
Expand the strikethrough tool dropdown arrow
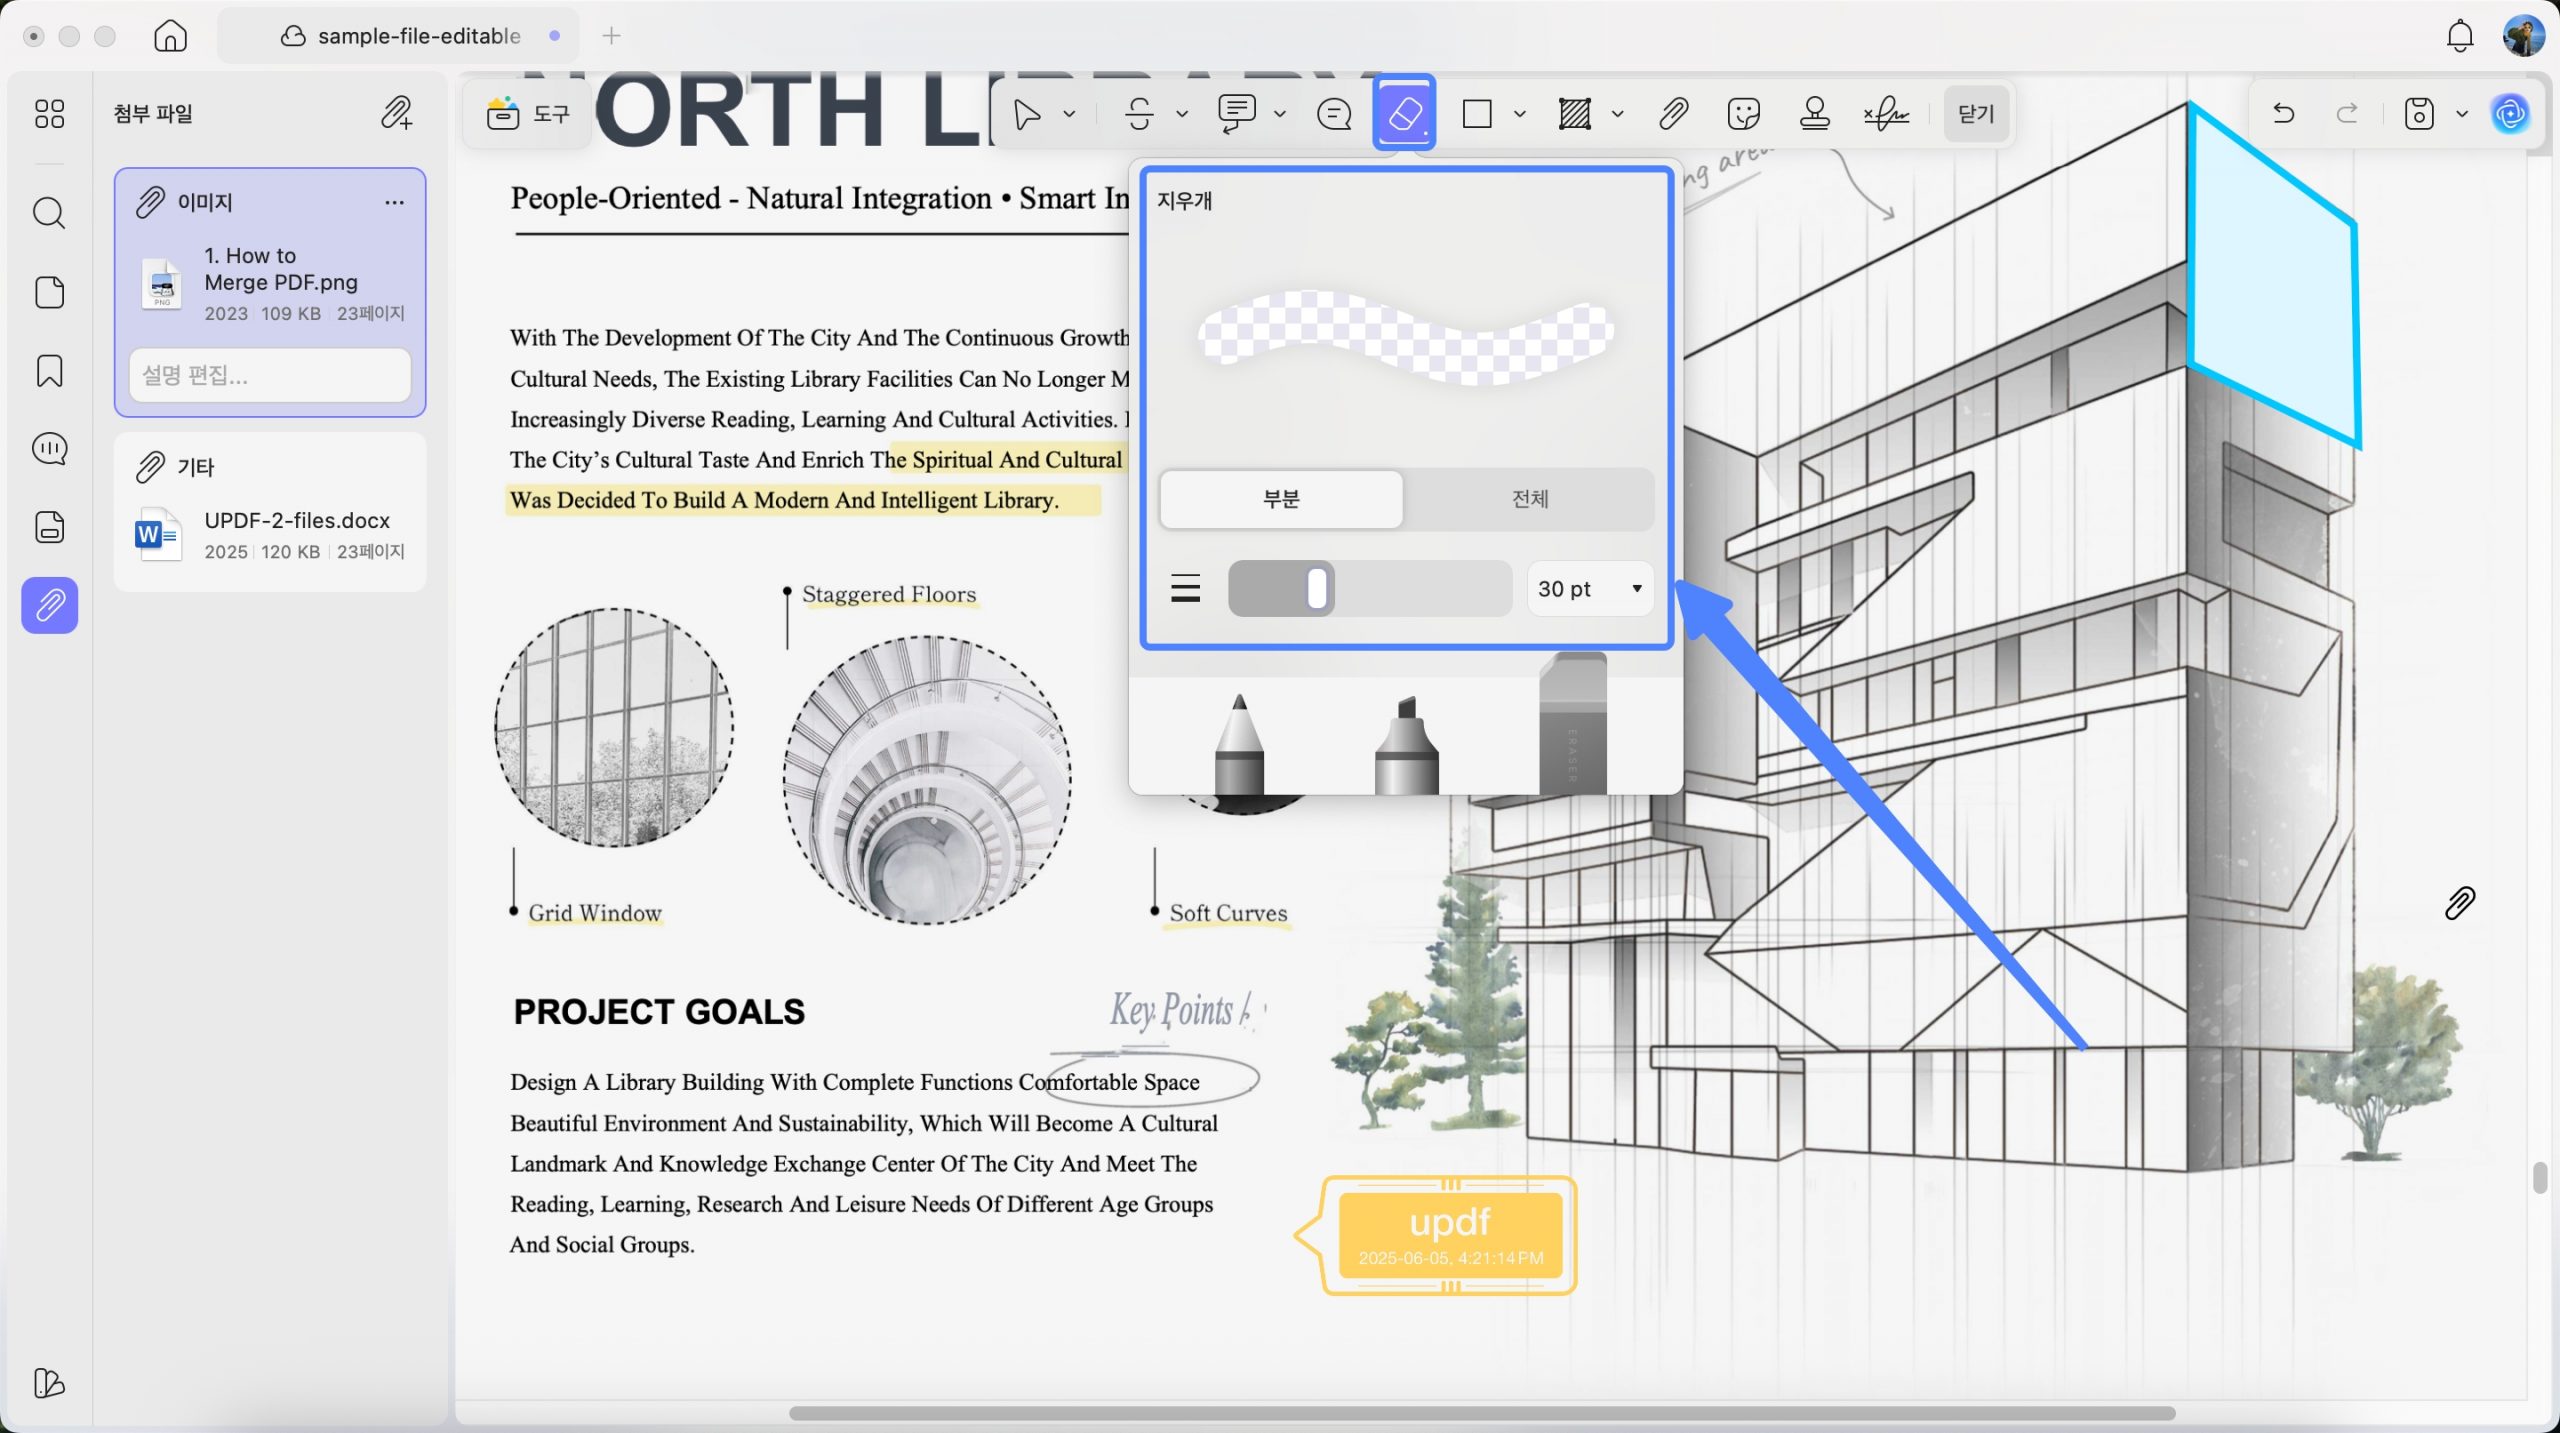point(1181,114)
